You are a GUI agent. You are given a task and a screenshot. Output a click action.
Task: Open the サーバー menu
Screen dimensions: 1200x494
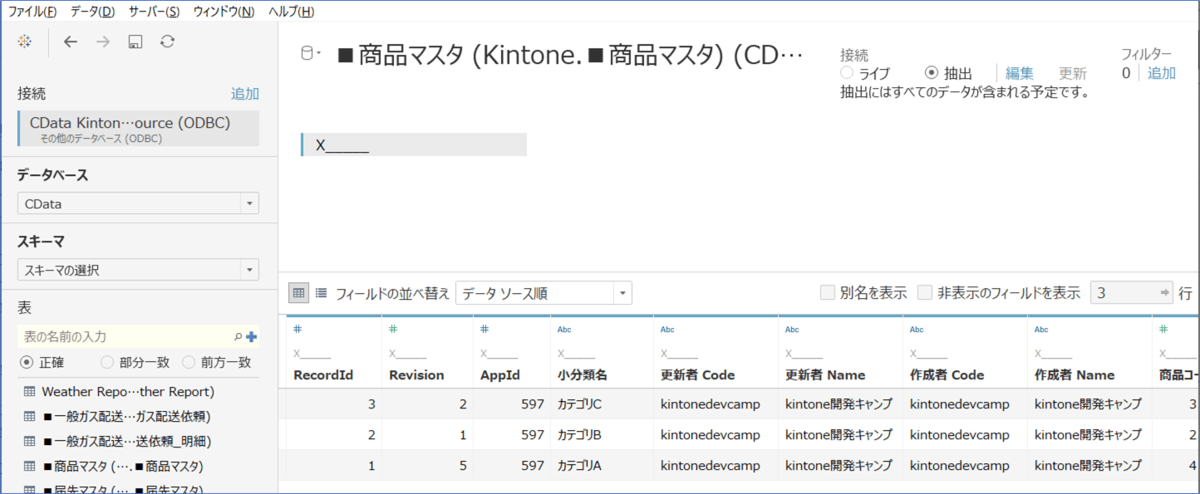(x=154, y=11)
